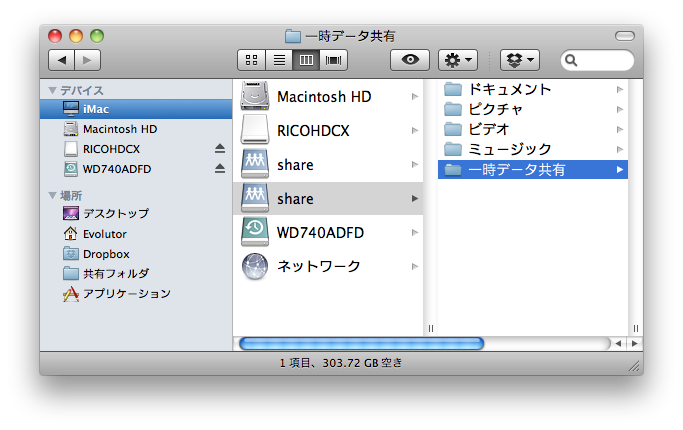Click the アプリケーション icon in the sidebar
The image size is (683, 430).
click(x=71, y=294)
